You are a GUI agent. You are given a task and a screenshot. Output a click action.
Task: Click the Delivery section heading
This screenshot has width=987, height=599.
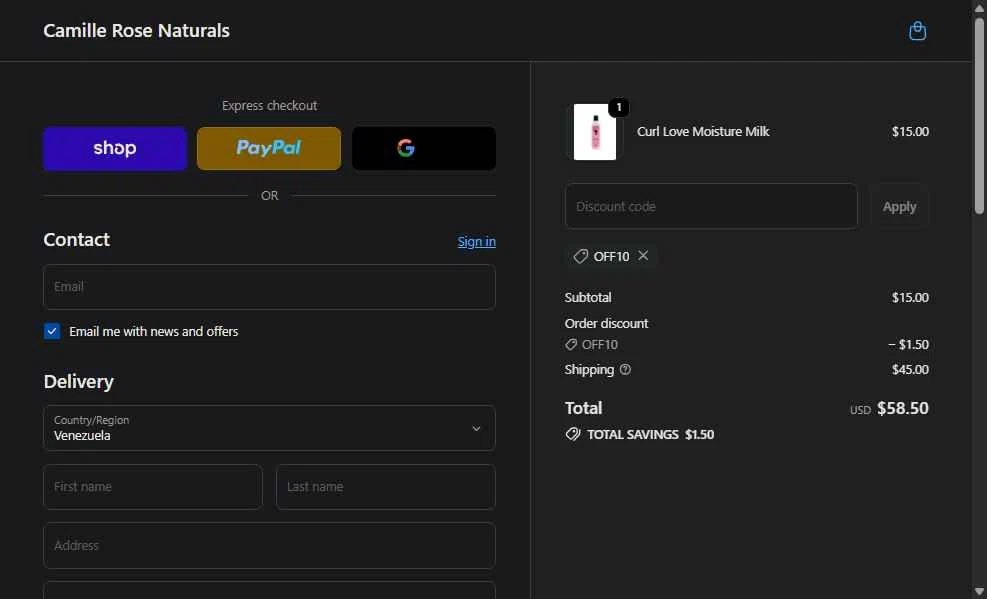(x=79, y=381)
